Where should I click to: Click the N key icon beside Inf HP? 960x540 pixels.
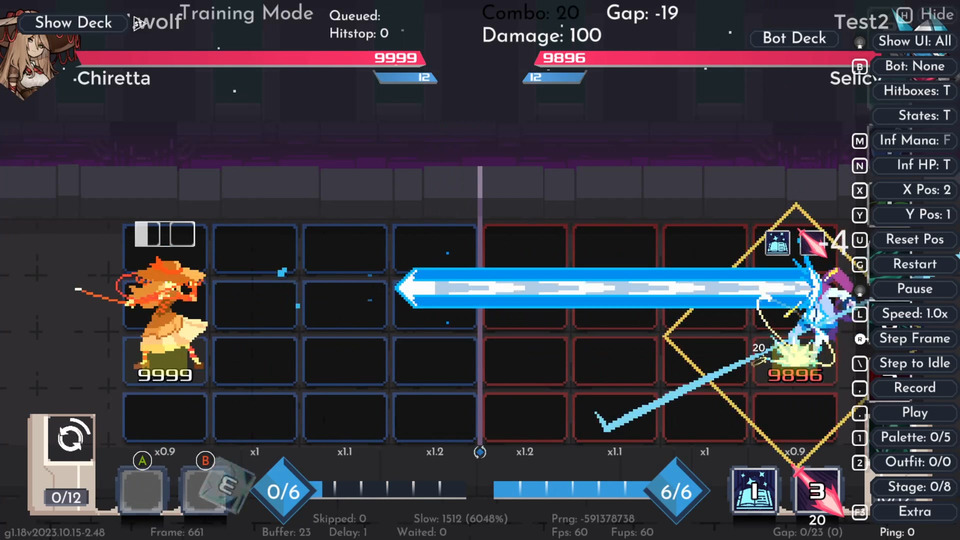[x=860, y=166]
